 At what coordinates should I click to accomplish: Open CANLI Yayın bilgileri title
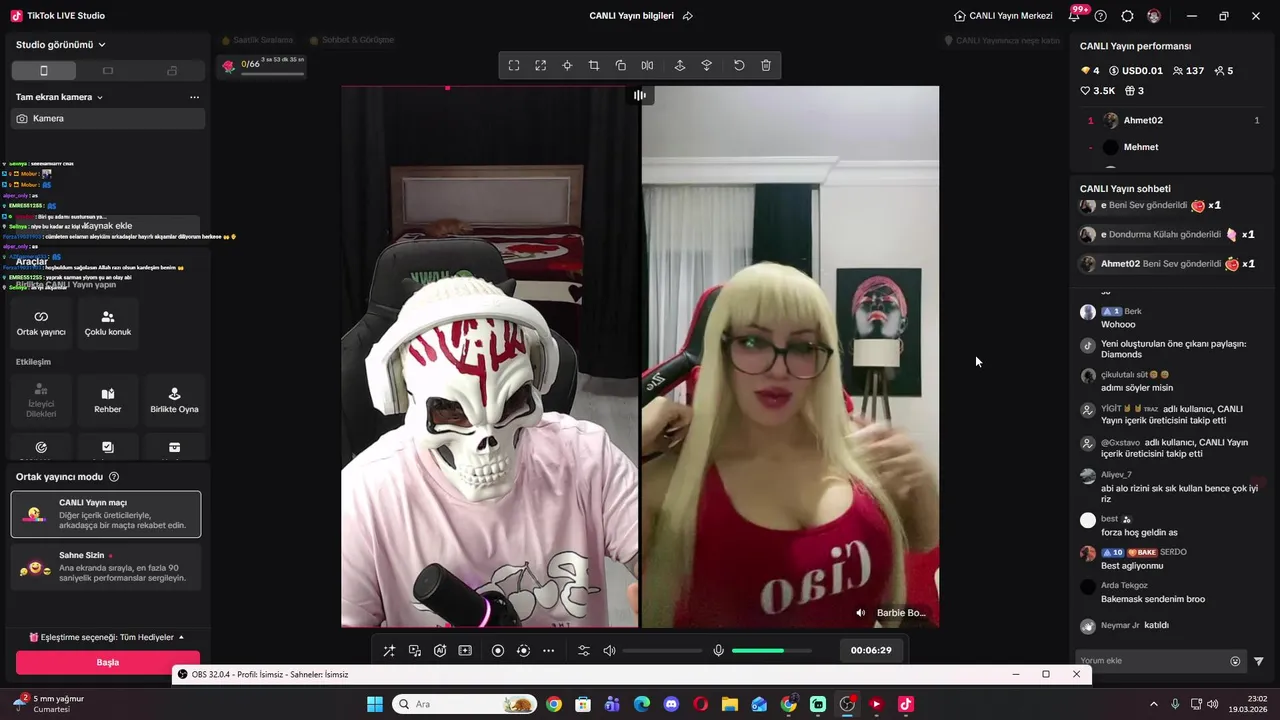coord(631,16)
